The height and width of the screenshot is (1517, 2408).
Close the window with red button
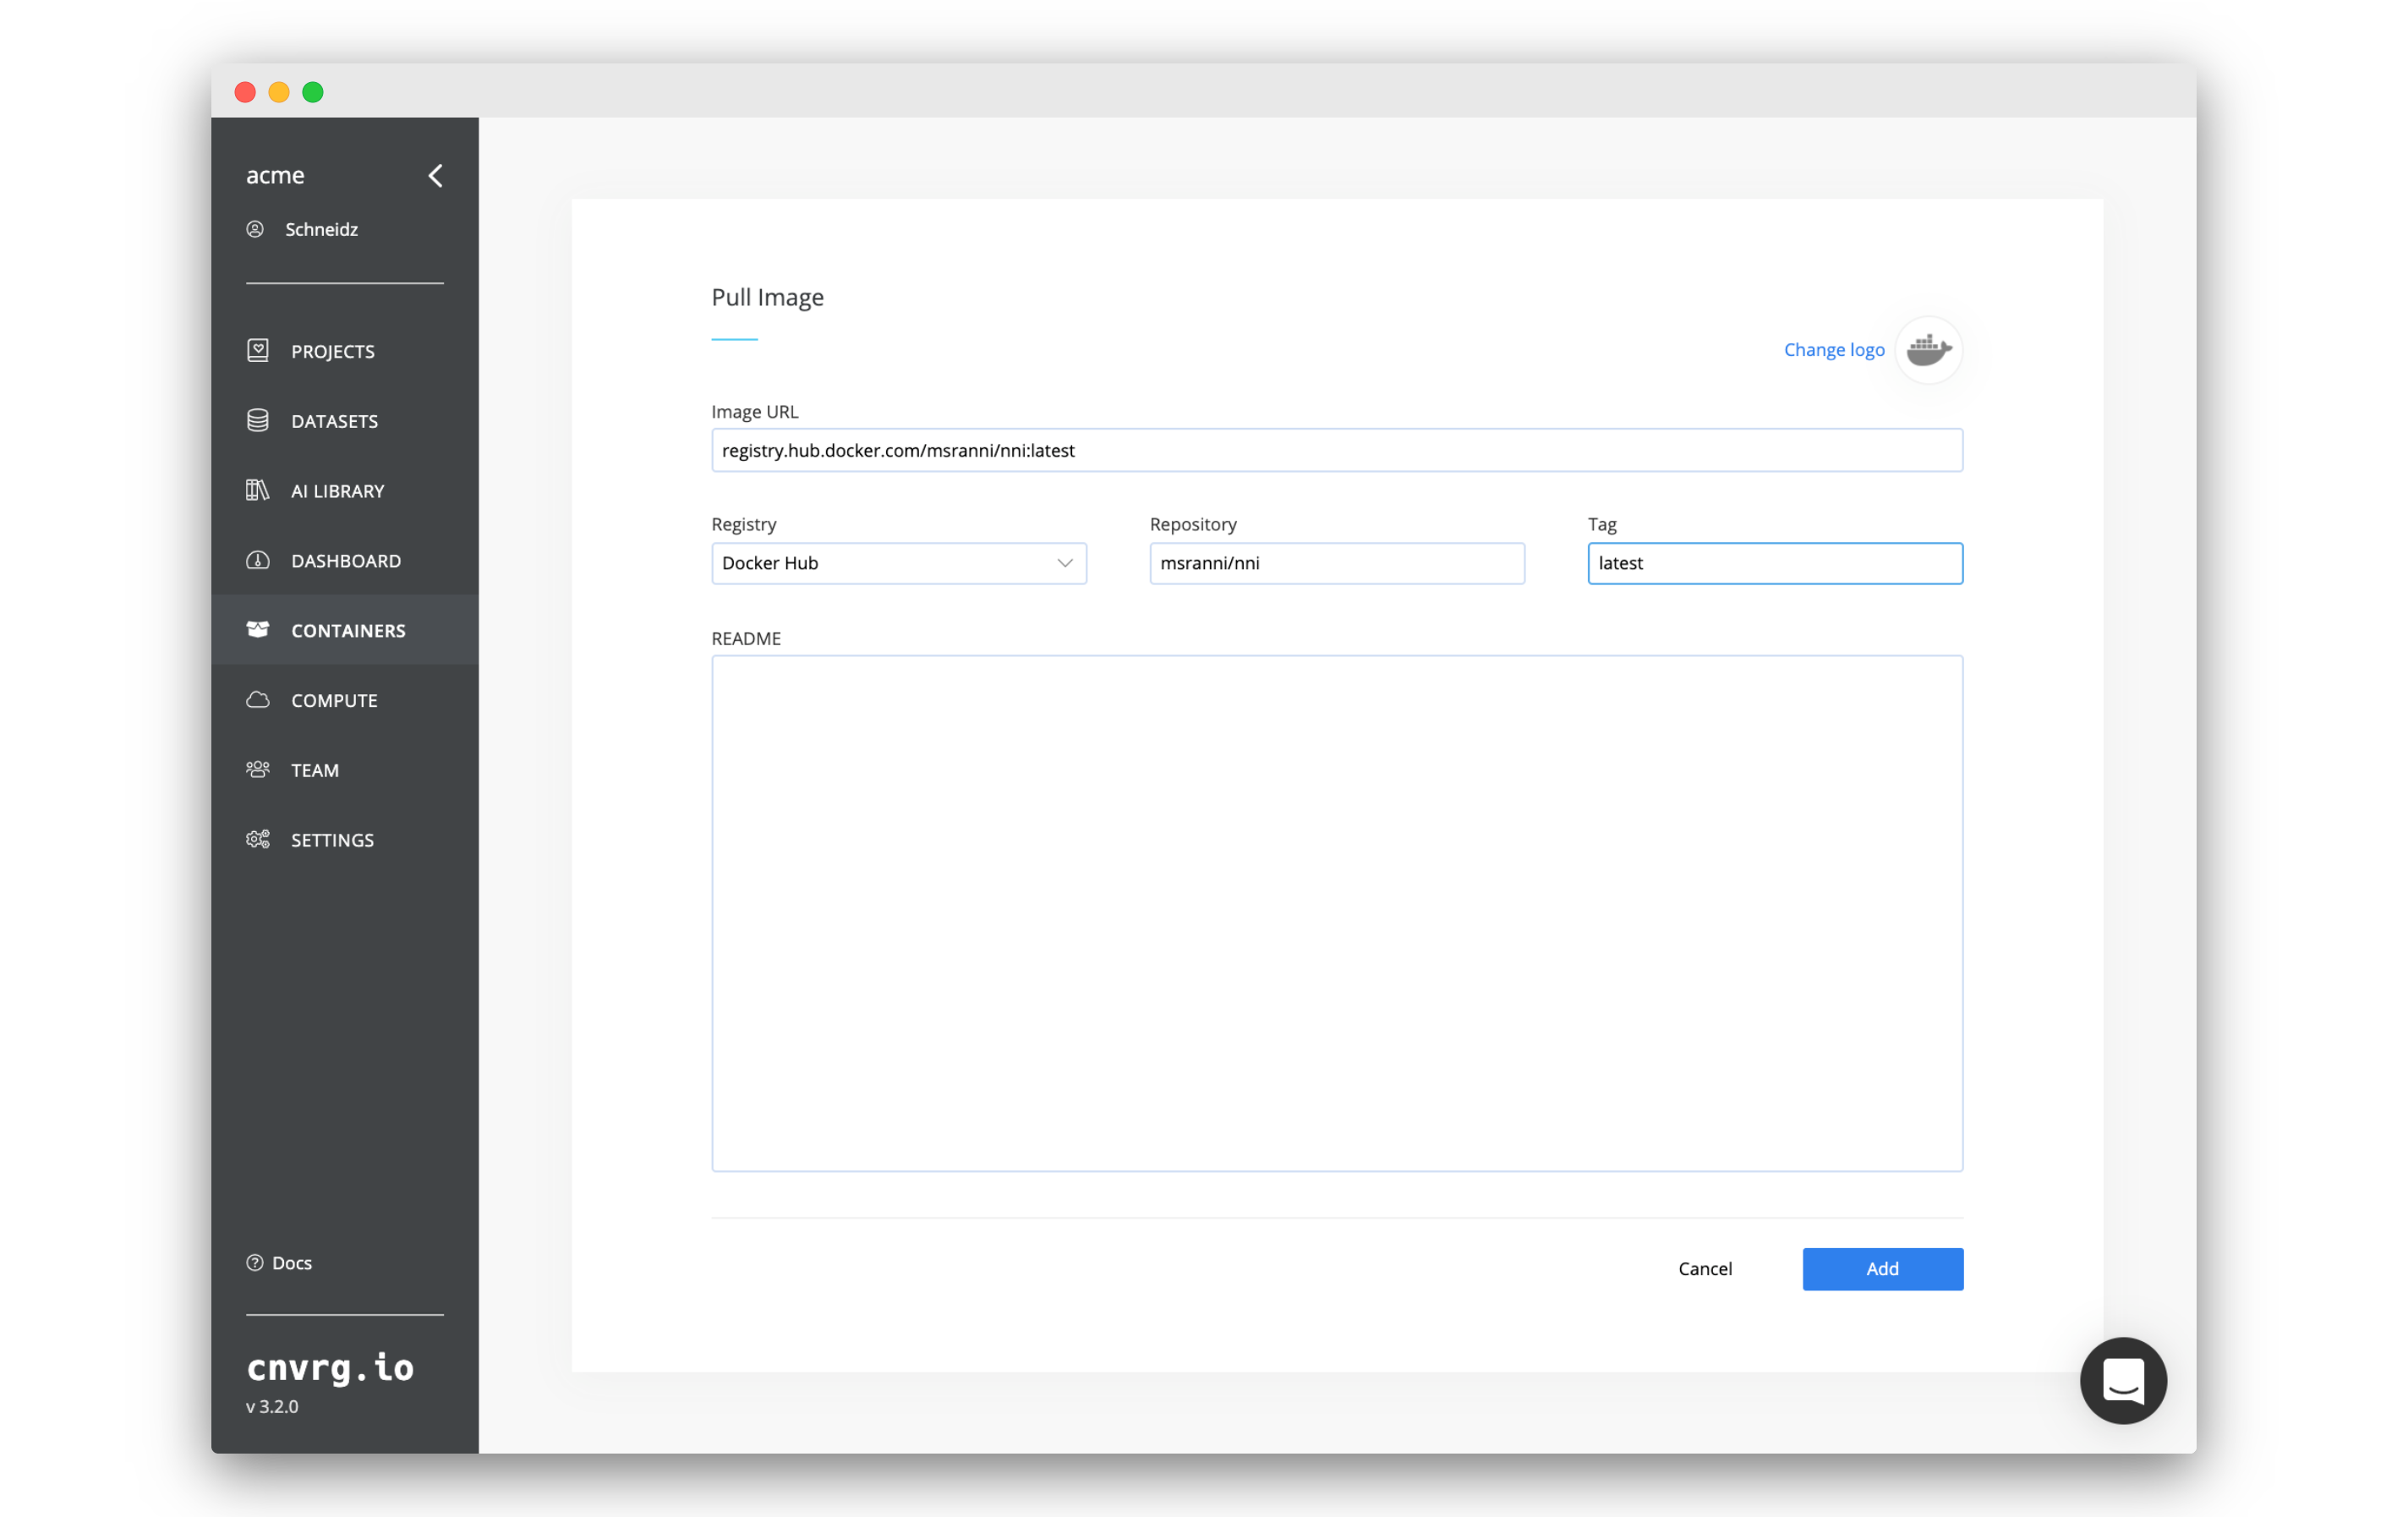click(245, 92)
